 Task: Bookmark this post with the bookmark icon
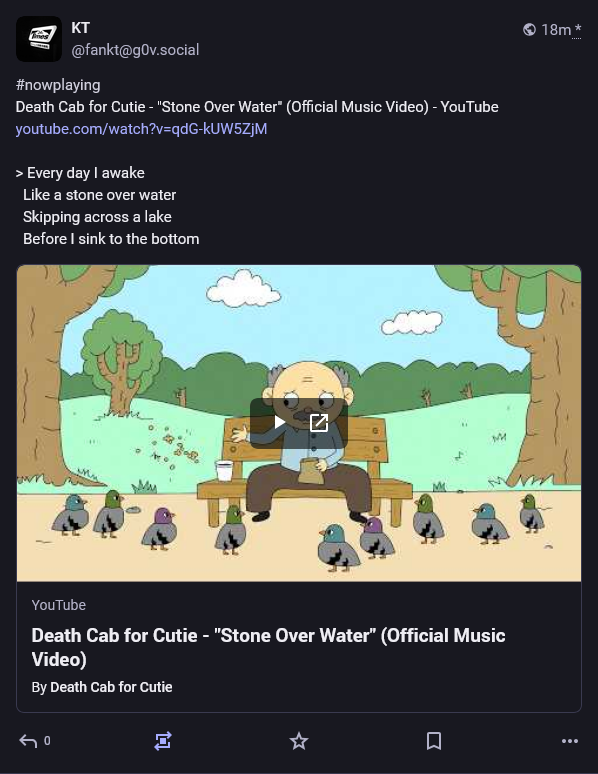434,741
